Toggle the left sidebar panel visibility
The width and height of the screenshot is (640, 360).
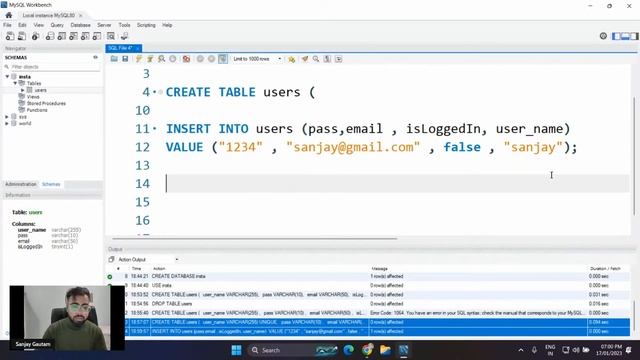point(616,36)
